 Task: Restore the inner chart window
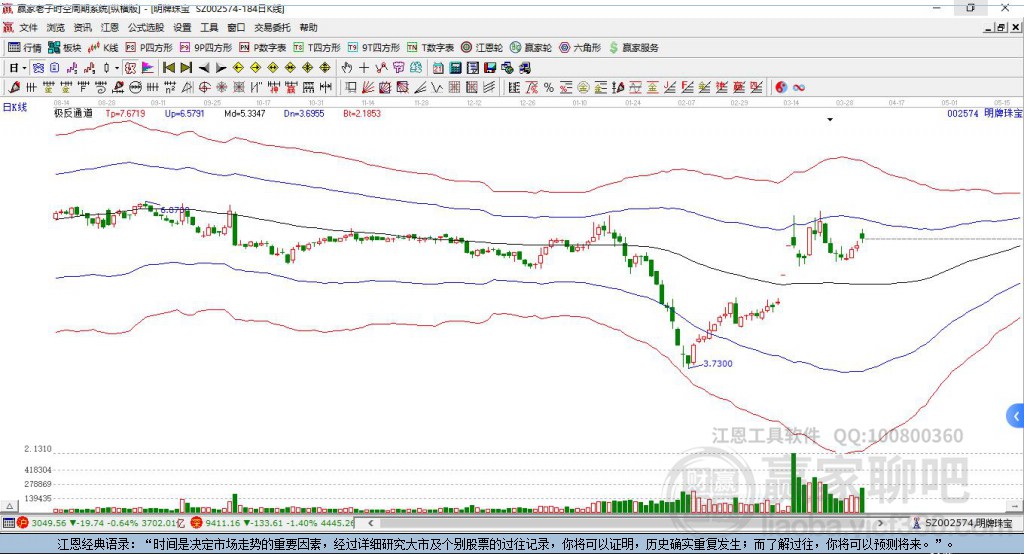click(1001, 27)
